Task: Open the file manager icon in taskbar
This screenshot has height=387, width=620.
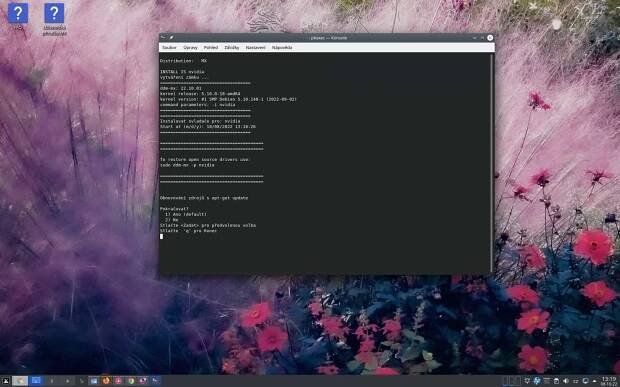Action: [94, 381]
